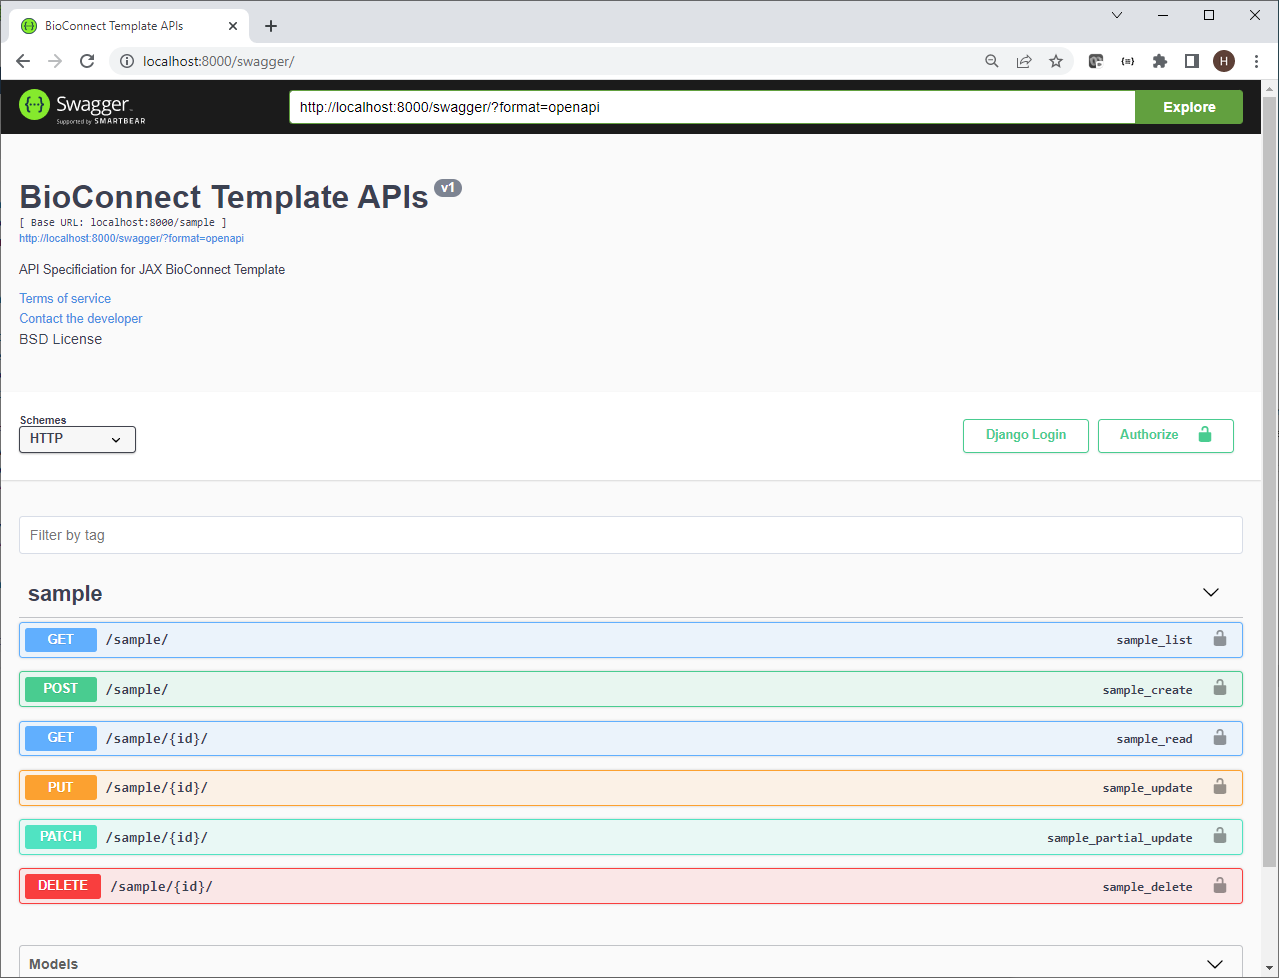Image resolution: width=1279 pixels, height=978 pixels.
Task: Click the bookmark star in the address bar
Action: click(1056, 61)
